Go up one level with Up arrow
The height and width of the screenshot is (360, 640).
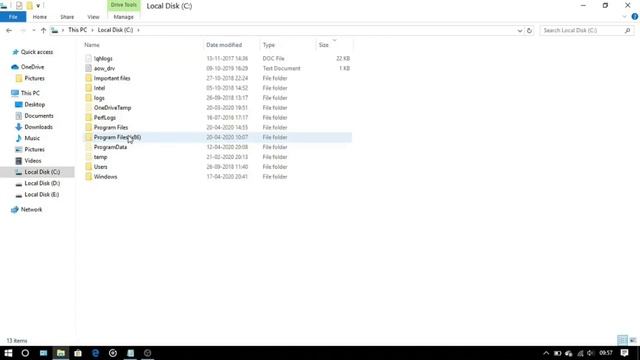click(x=43, y=30)
